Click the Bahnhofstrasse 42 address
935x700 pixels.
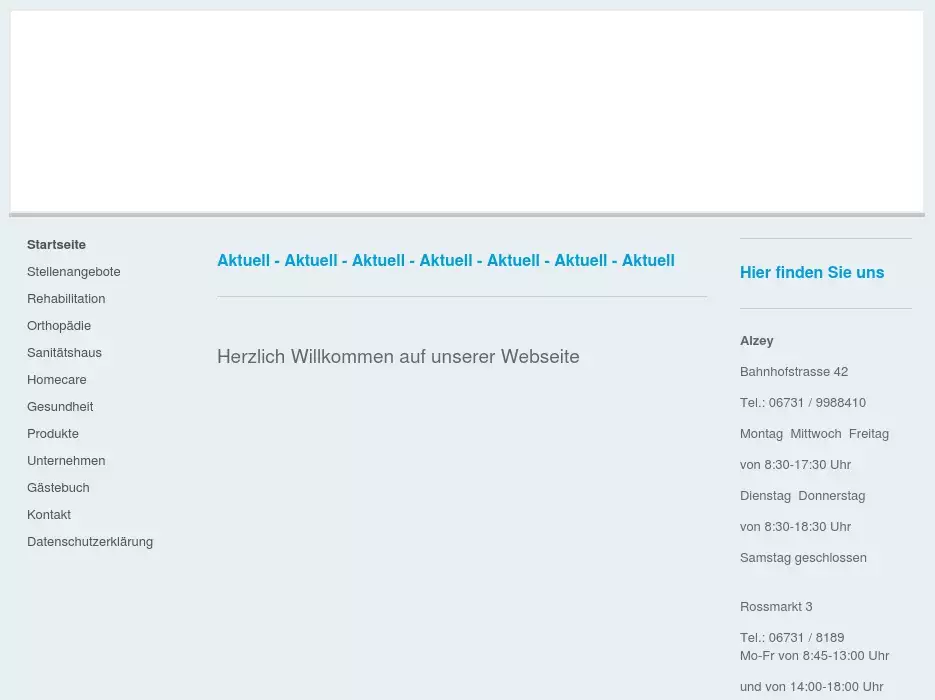click(794, 372)
